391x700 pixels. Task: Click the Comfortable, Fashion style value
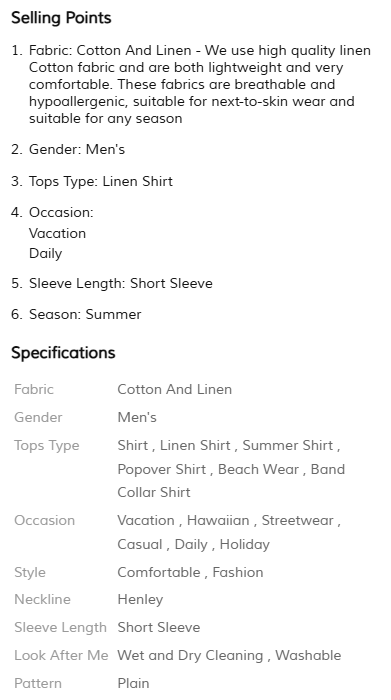click(x=190, y=572)
